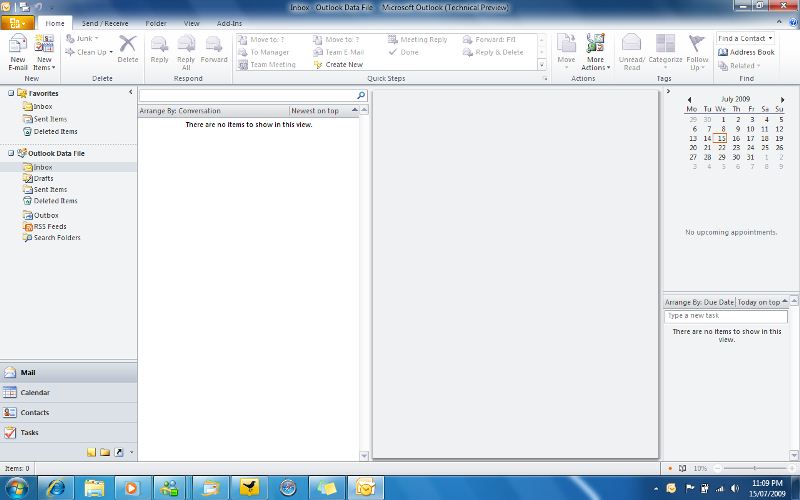
Task: Switch to the Add-Ins tab
Action: [x=229, y=23]
